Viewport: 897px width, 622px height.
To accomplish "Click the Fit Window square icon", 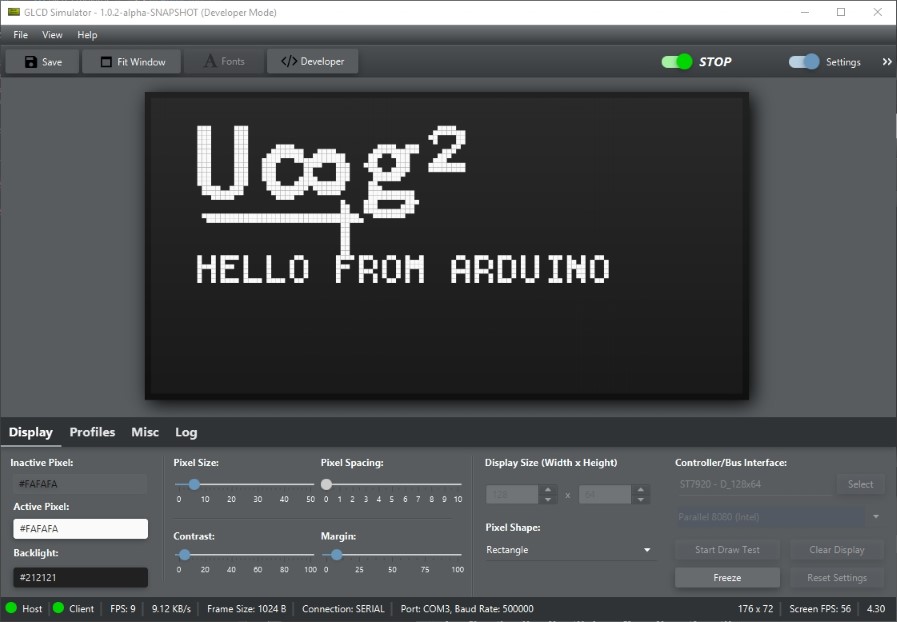I will click(106, 62).
